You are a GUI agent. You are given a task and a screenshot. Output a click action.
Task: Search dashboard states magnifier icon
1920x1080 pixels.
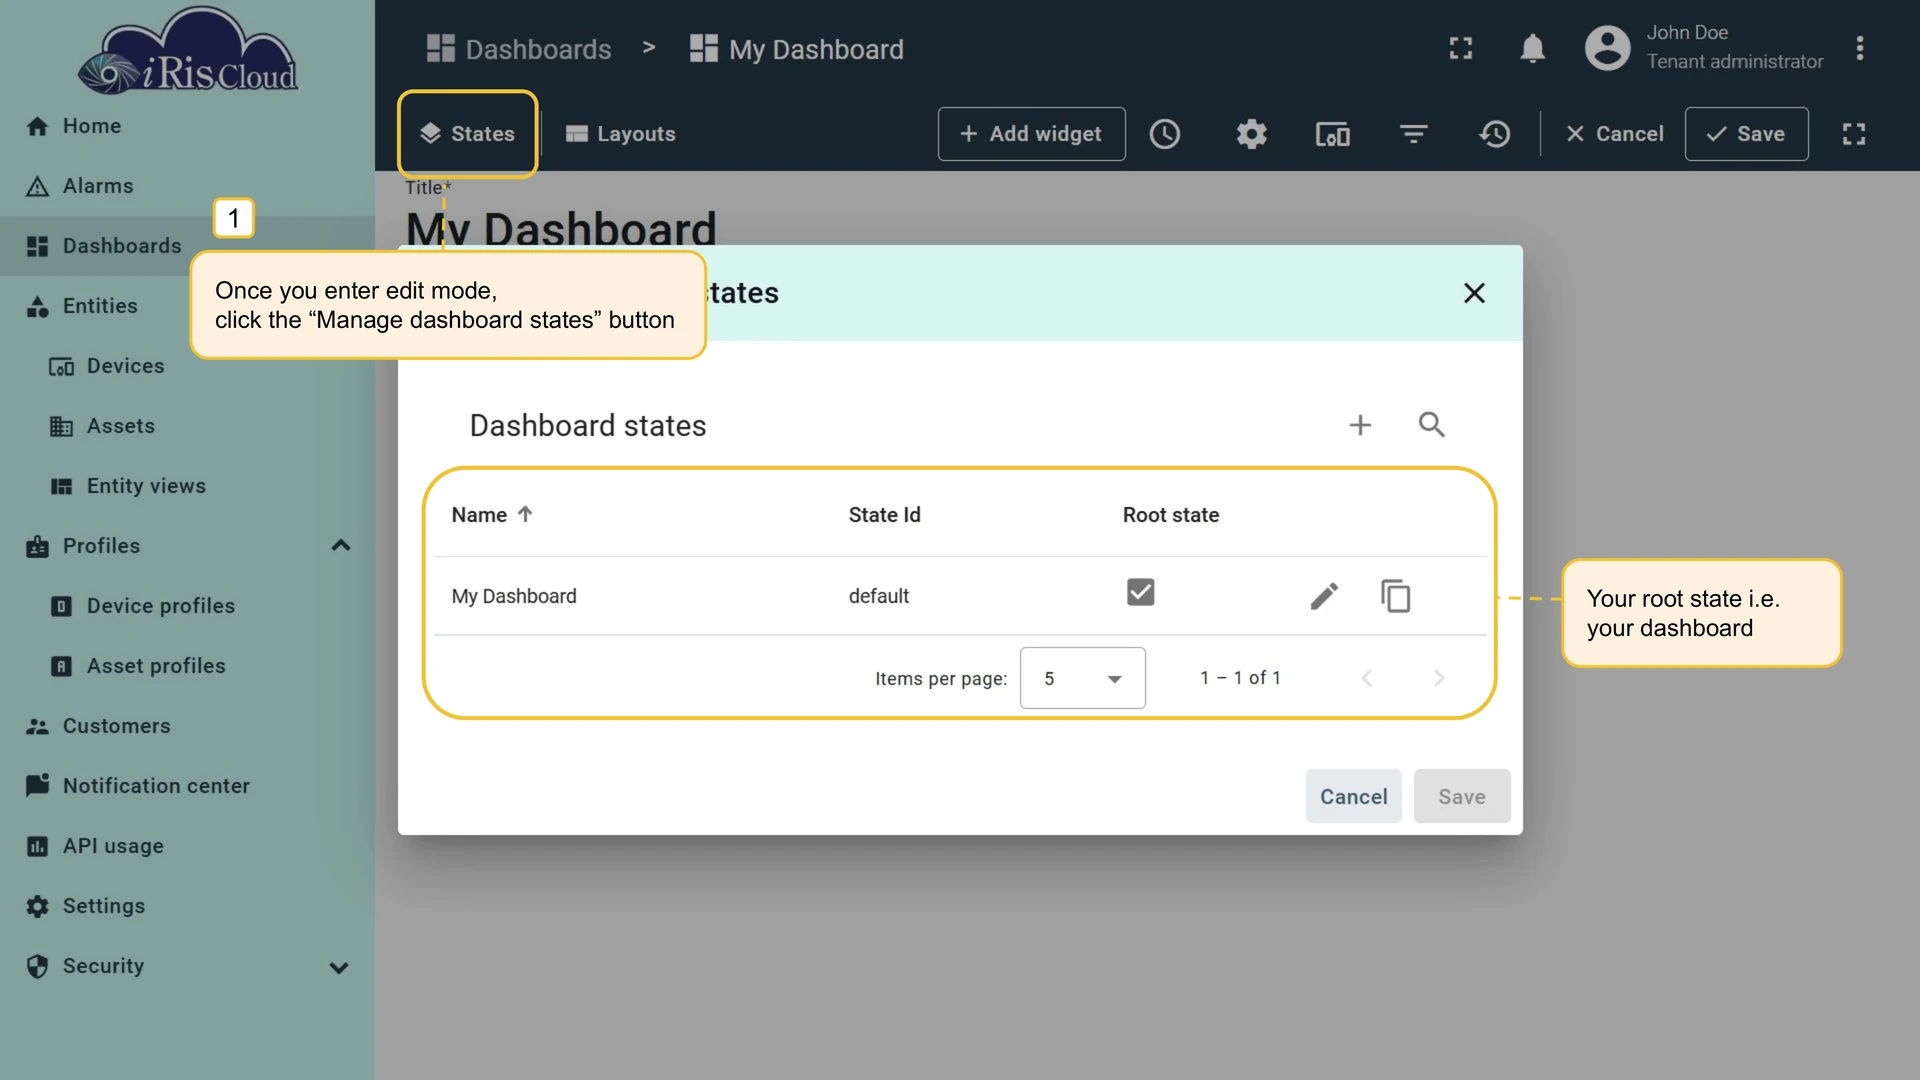[x=1431, y=425]
